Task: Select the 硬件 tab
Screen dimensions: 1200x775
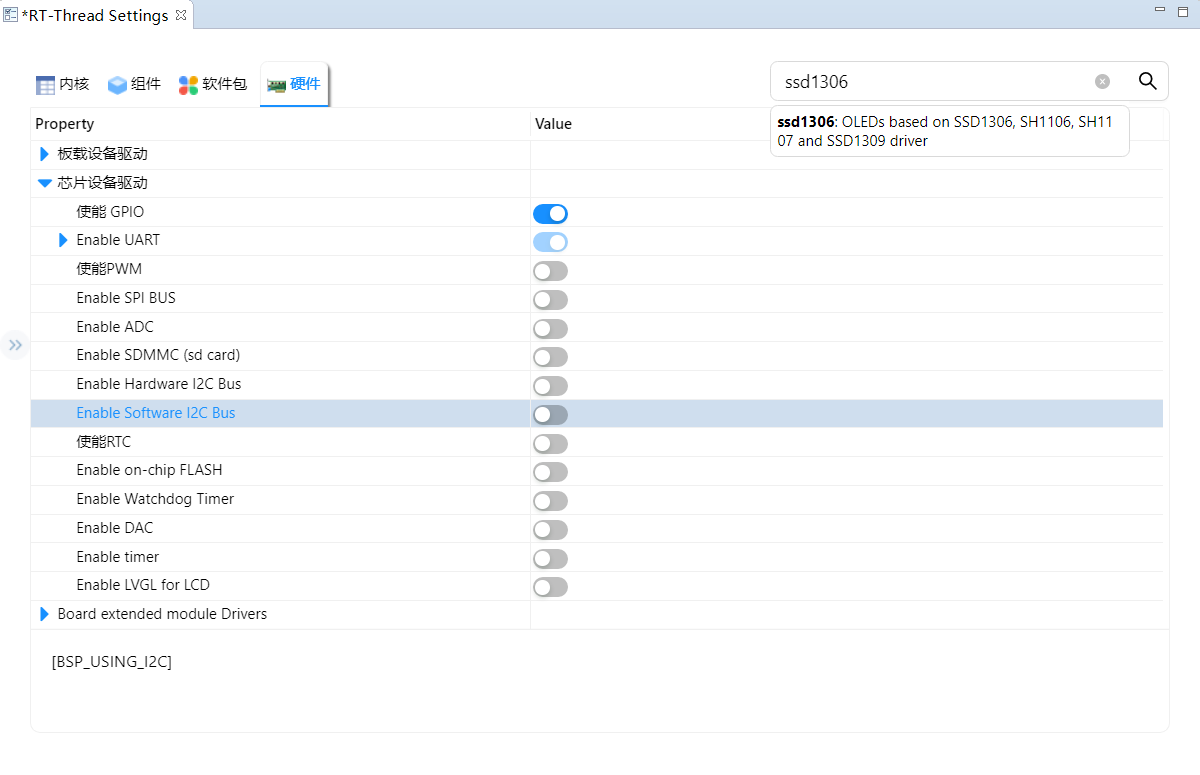Action: coord(294,85)
